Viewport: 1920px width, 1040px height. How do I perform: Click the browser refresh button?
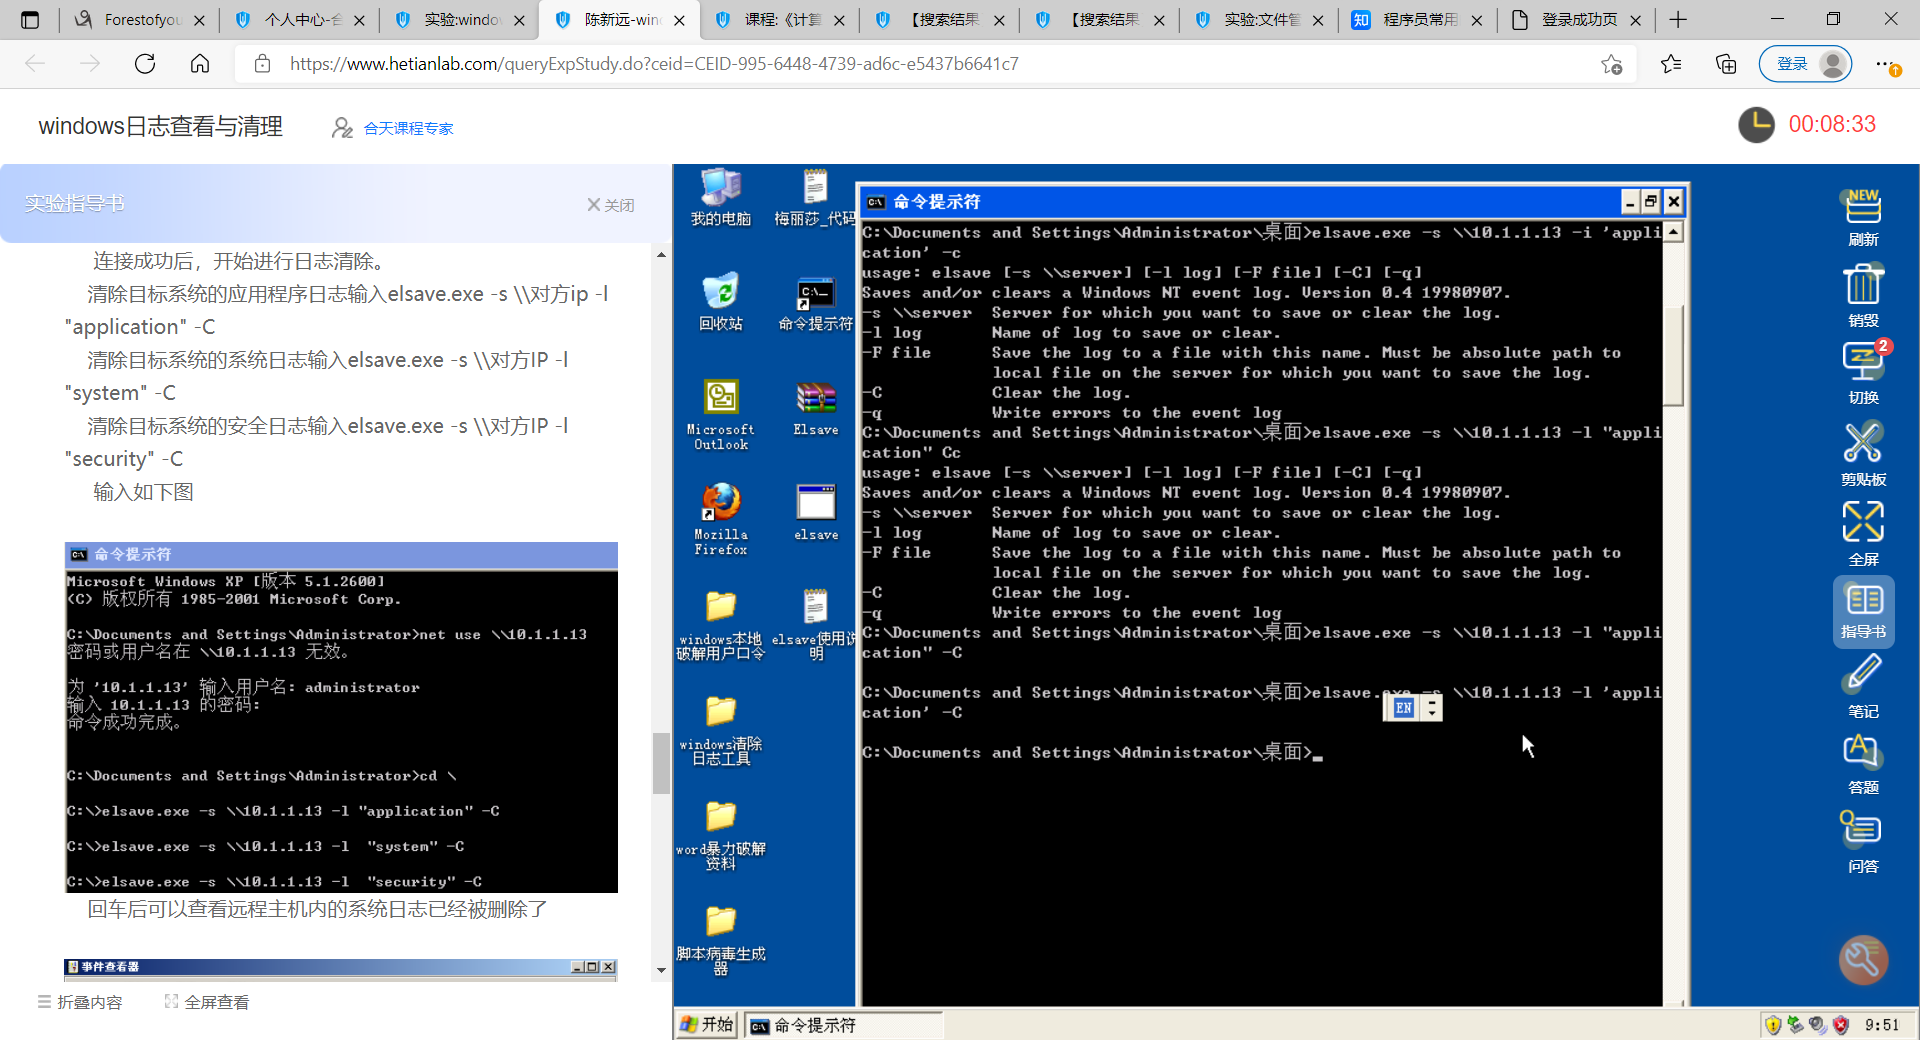pos(145,64)
